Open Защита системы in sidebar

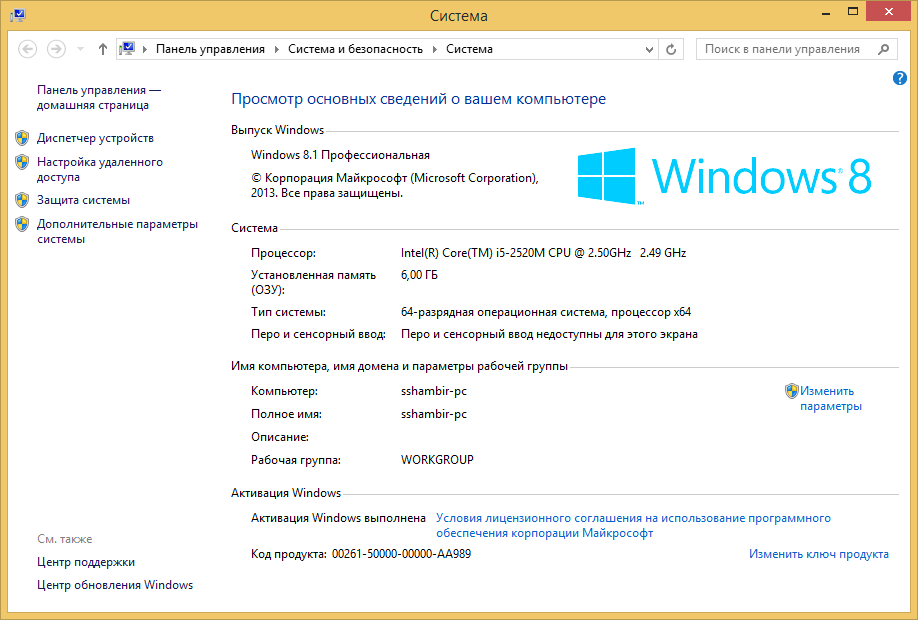click(83, 200)
